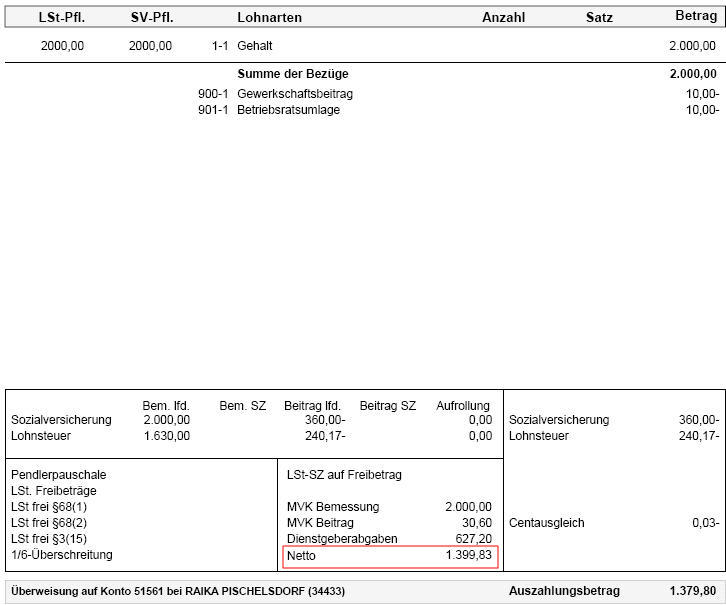
Task: Click the MVK Beitrag line
Action: coord(320,523)
